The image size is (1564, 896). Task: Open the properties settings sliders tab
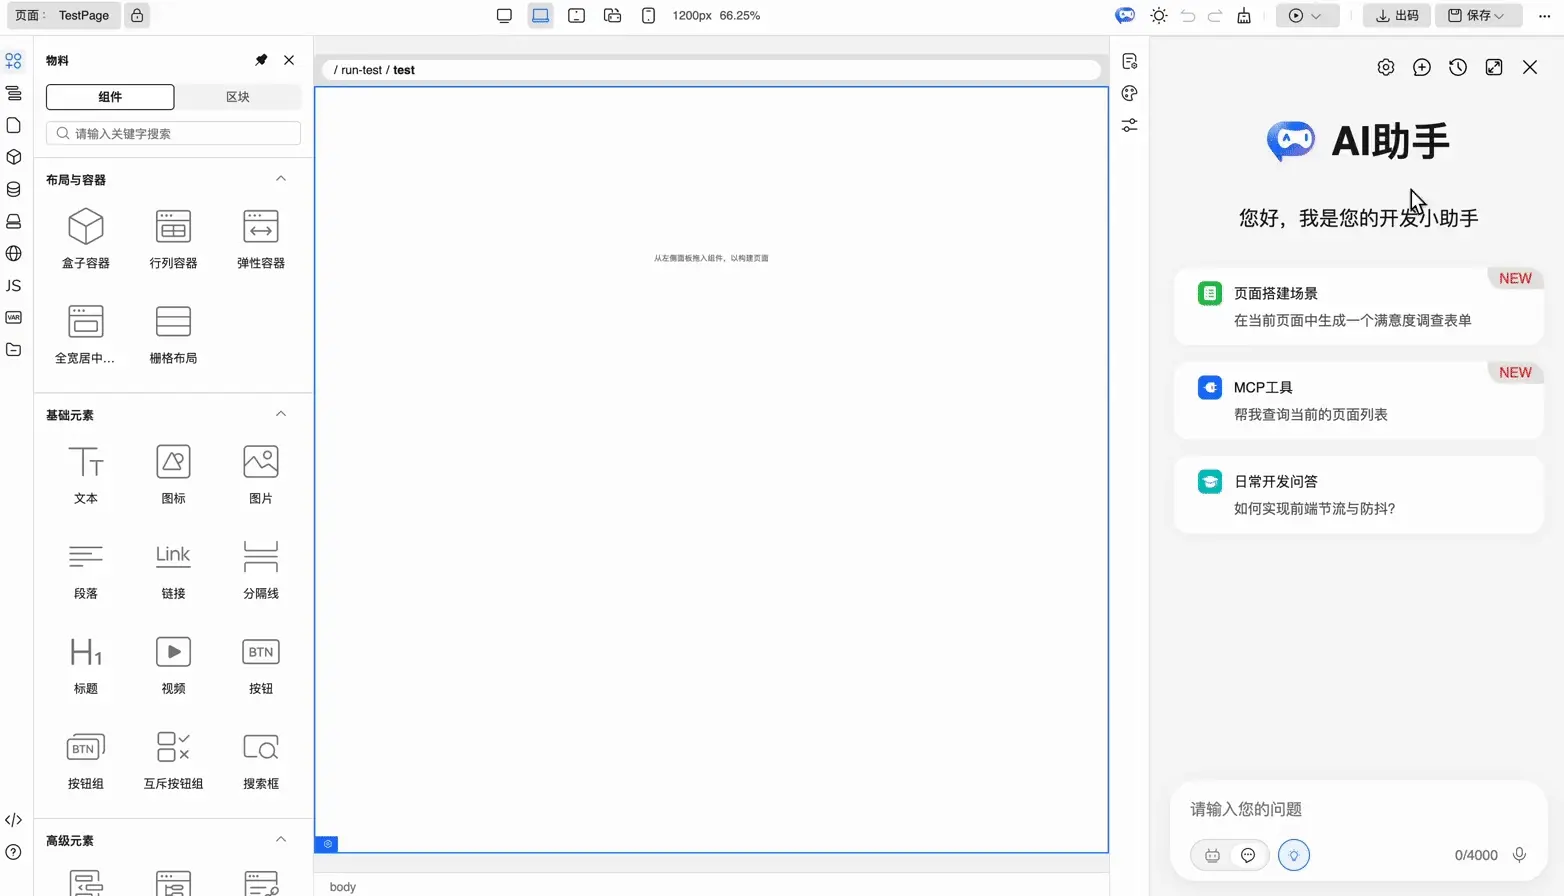click(x=1130, y=125)
